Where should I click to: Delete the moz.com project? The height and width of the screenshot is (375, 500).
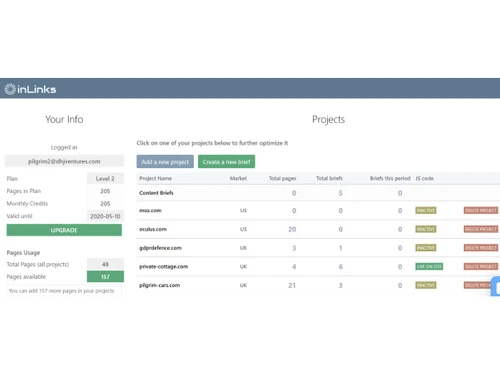(481, 210)
